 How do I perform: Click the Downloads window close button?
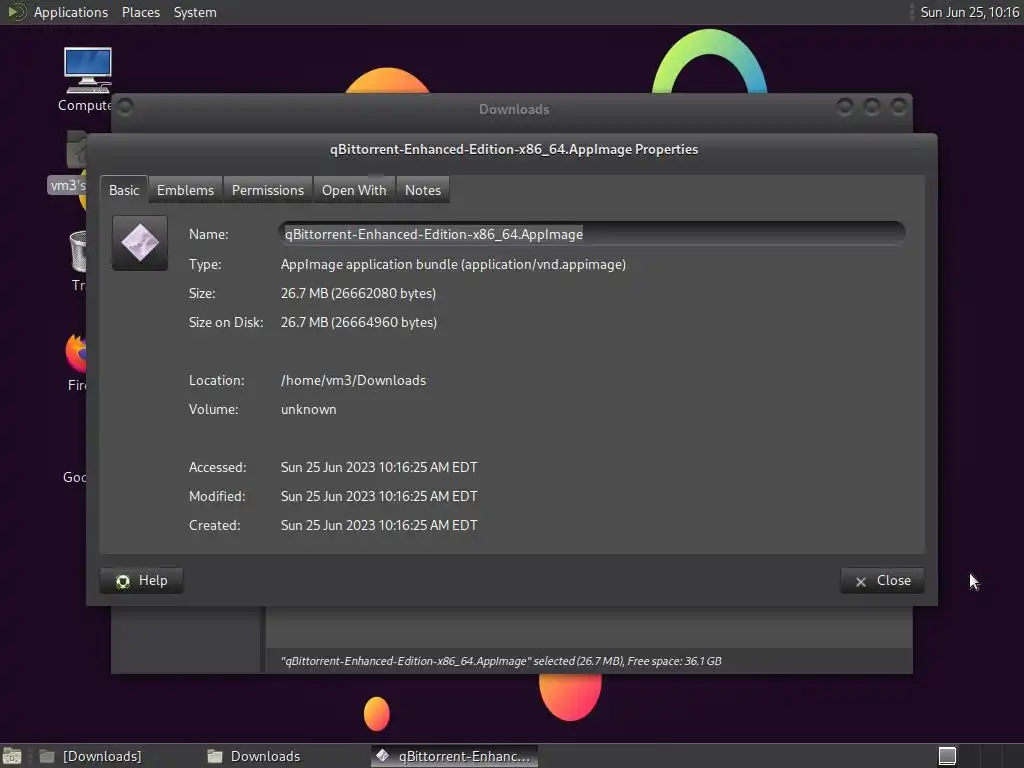coord(899,106)
